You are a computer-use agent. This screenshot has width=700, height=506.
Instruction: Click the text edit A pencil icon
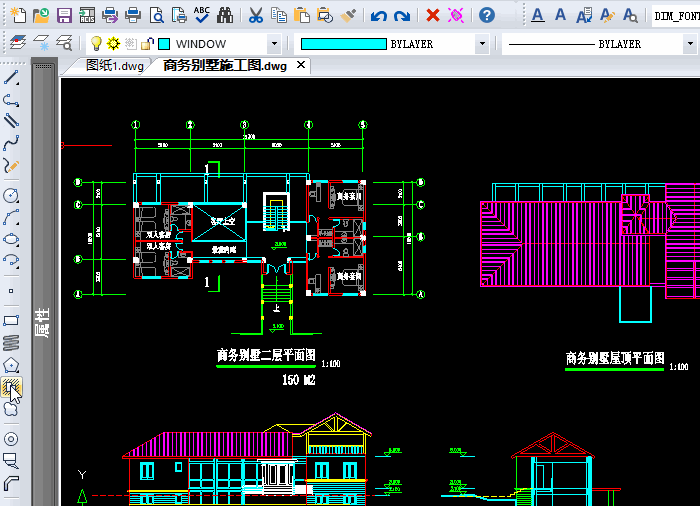(x=606, y=15)
